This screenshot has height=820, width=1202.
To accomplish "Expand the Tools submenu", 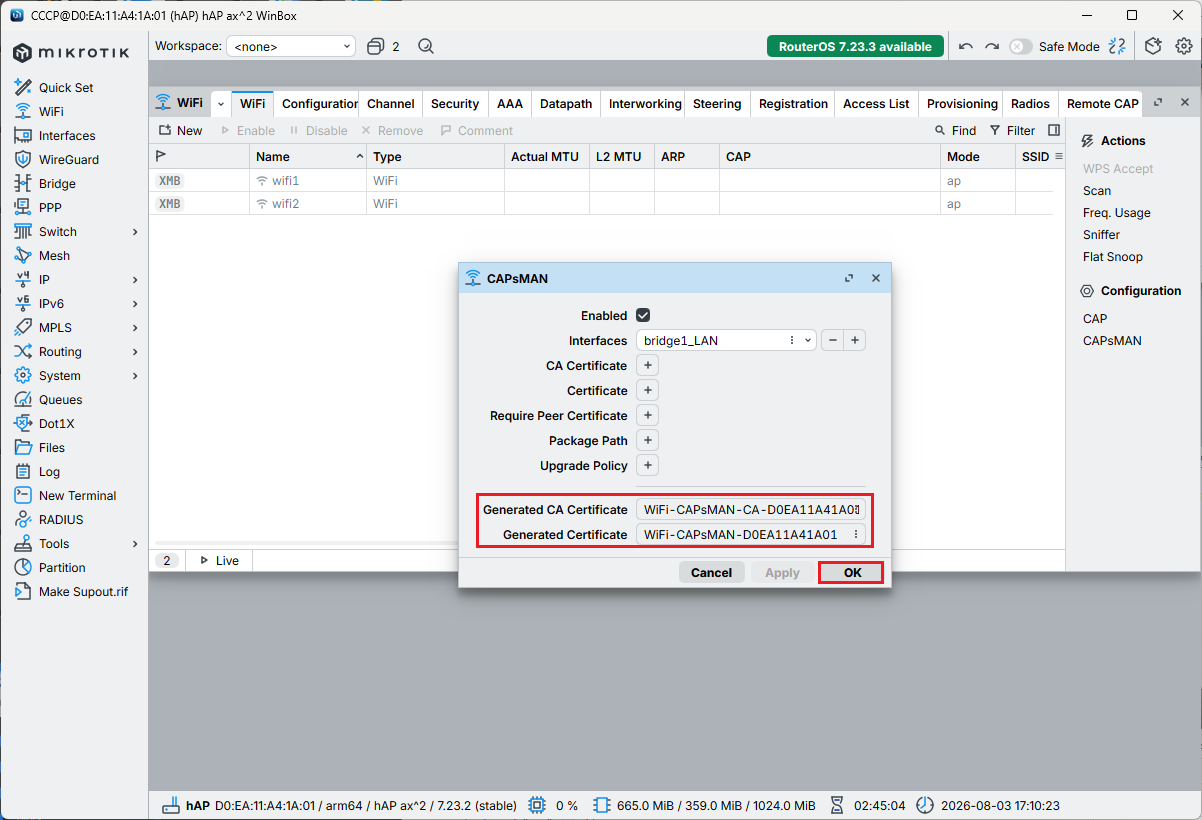I will pos(135,543).
